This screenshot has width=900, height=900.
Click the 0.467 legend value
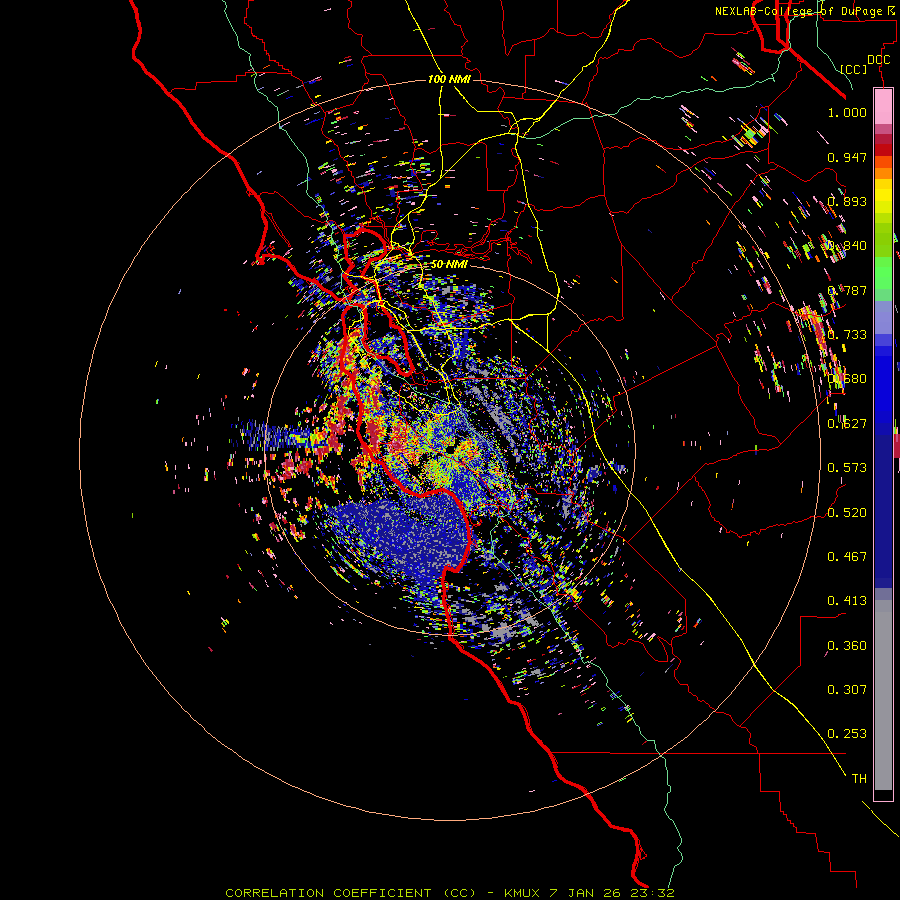pos(847,557)
